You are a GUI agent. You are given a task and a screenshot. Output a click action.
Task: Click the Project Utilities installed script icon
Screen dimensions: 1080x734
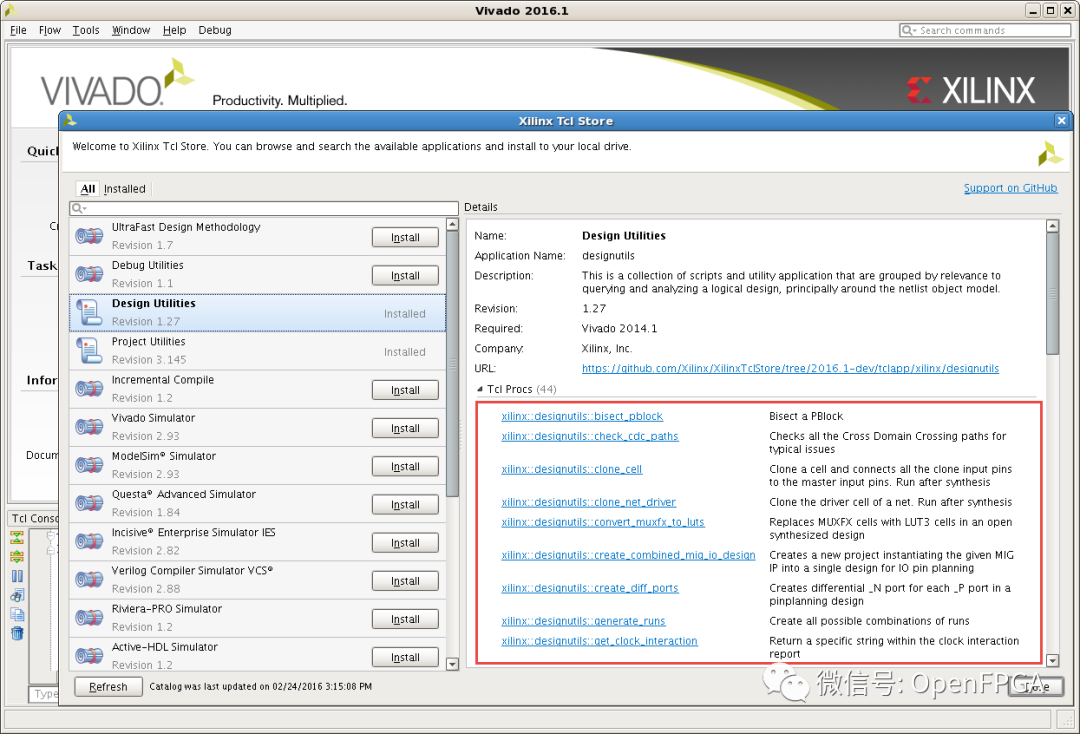click(90, 350)
